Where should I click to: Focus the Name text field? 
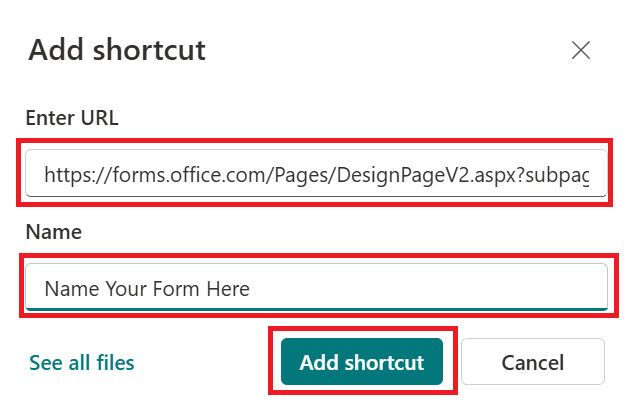pos(316,288)
